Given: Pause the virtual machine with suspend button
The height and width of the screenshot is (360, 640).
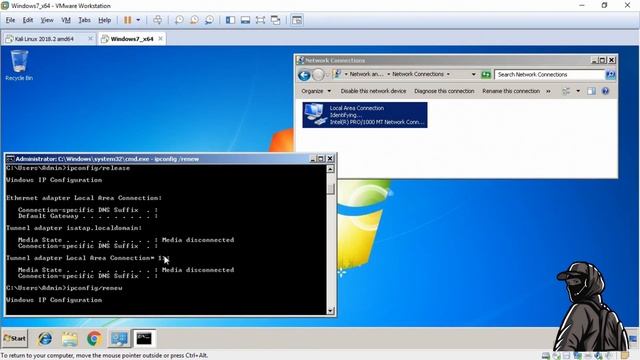Looking at the screenshot, I should point(128,20).
